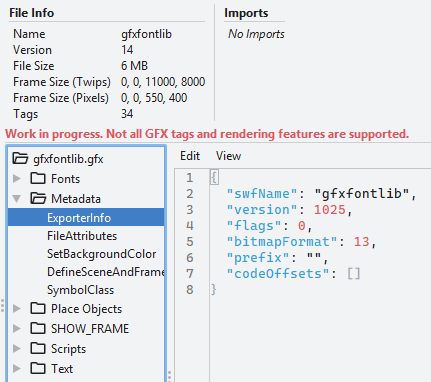Expand the Place Objects node
The image size is (431, 382).
coord(17,309)
